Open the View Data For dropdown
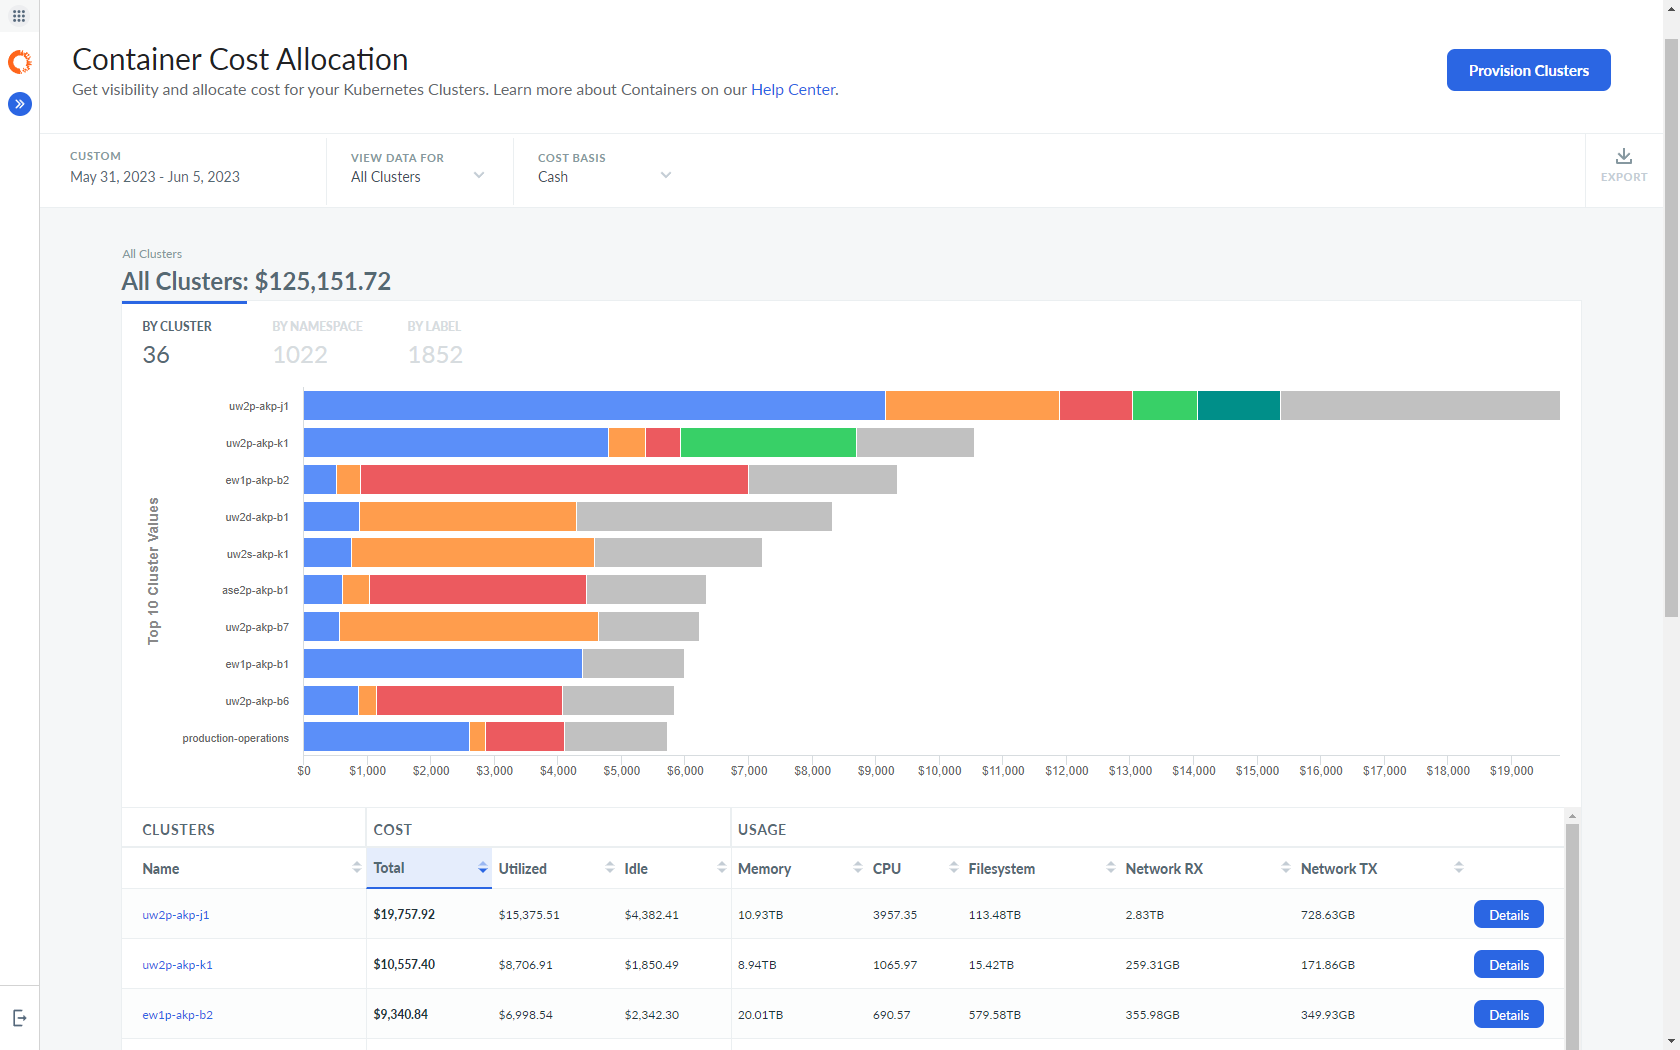Image resolution: width=1680 pixels, height=1050 pixels. (419, 171)
